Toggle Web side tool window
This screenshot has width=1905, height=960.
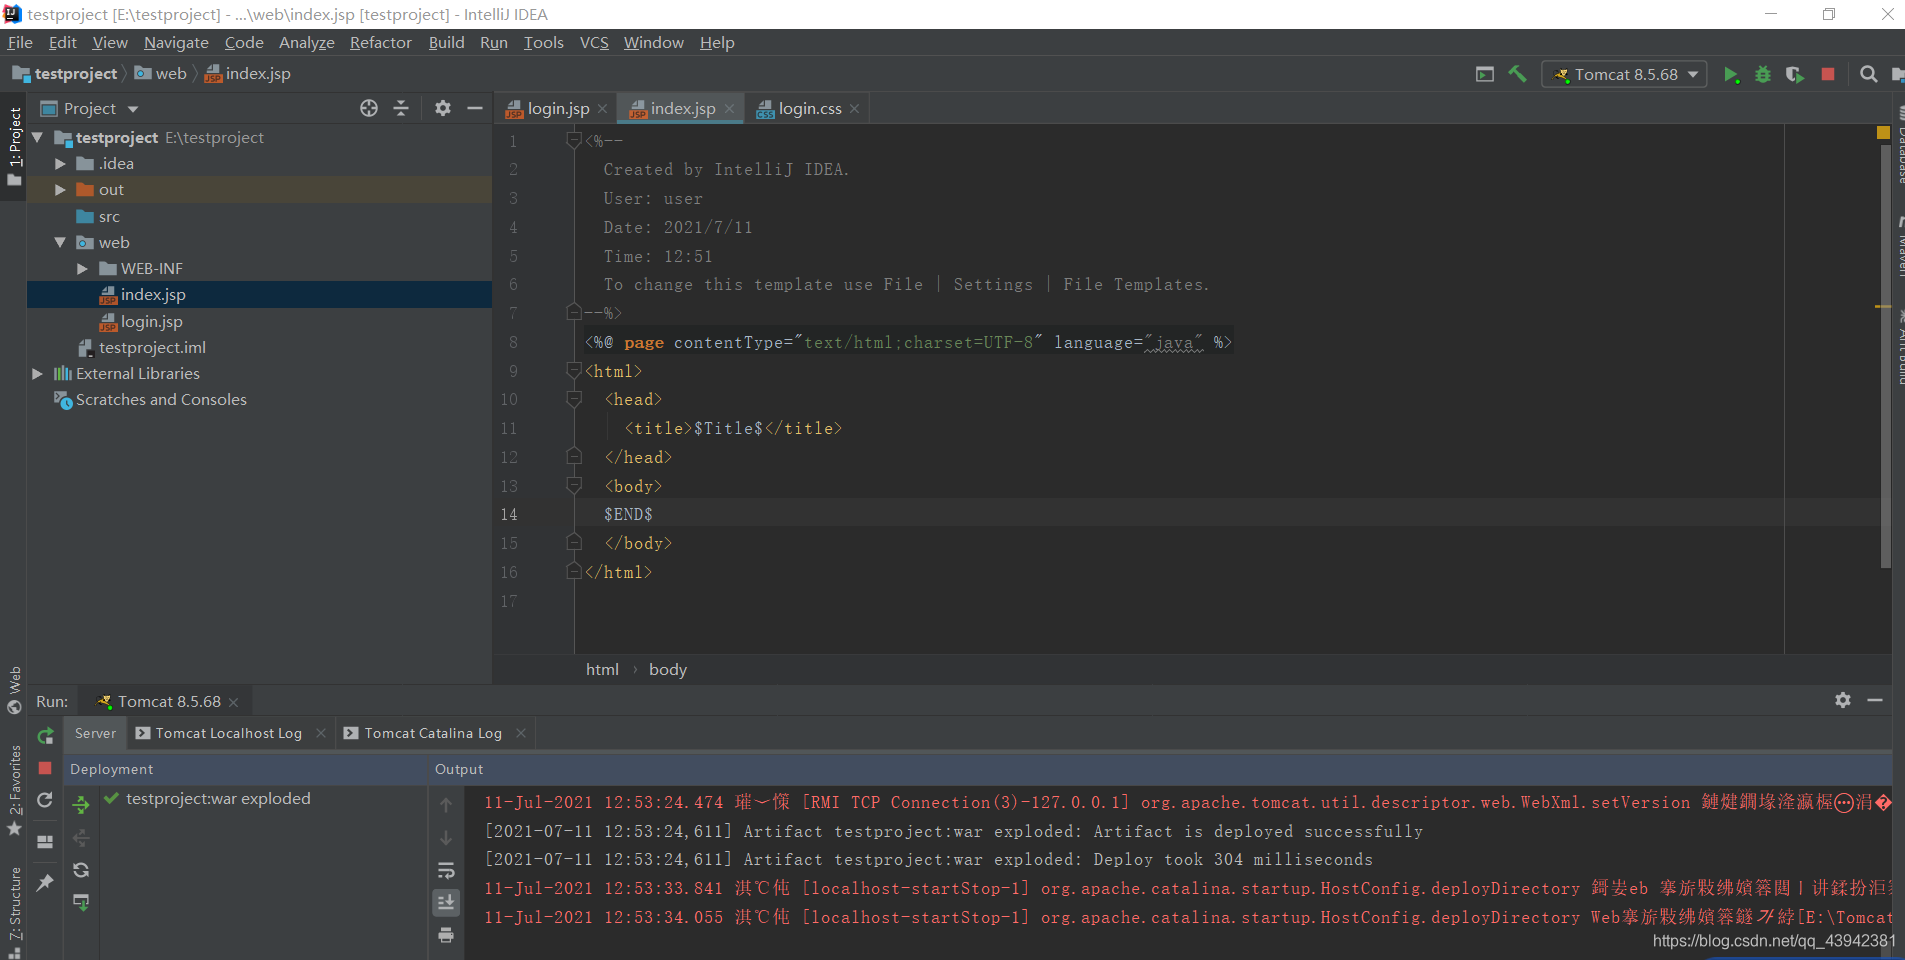[14, 690]
